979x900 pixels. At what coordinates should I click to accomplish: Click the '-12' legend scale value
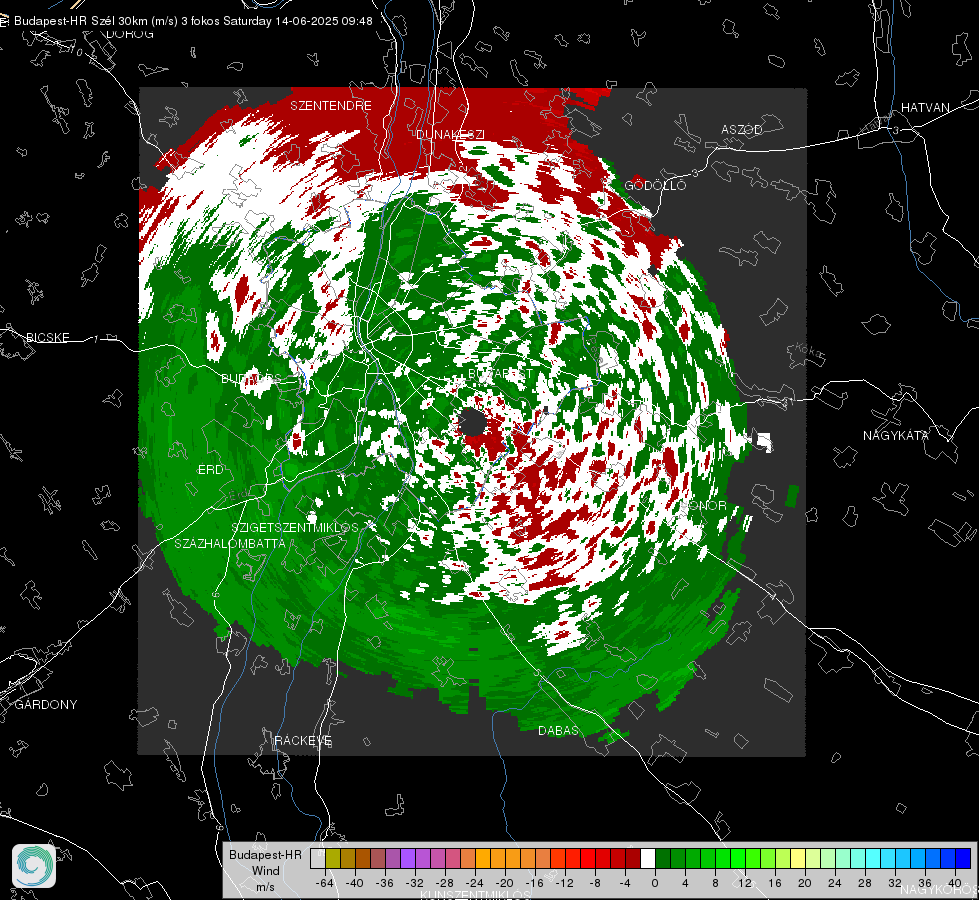pyautogui.click(x=564, y=883)
